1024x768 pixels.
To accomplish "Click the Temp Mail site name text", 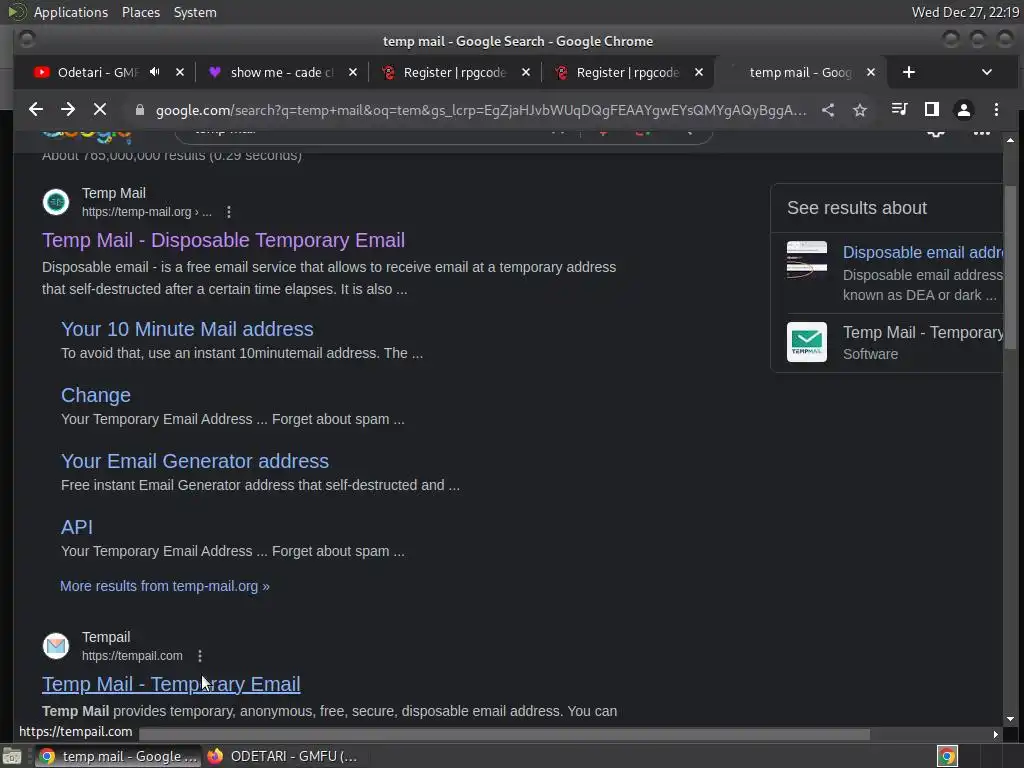I will tap(114, 193).
